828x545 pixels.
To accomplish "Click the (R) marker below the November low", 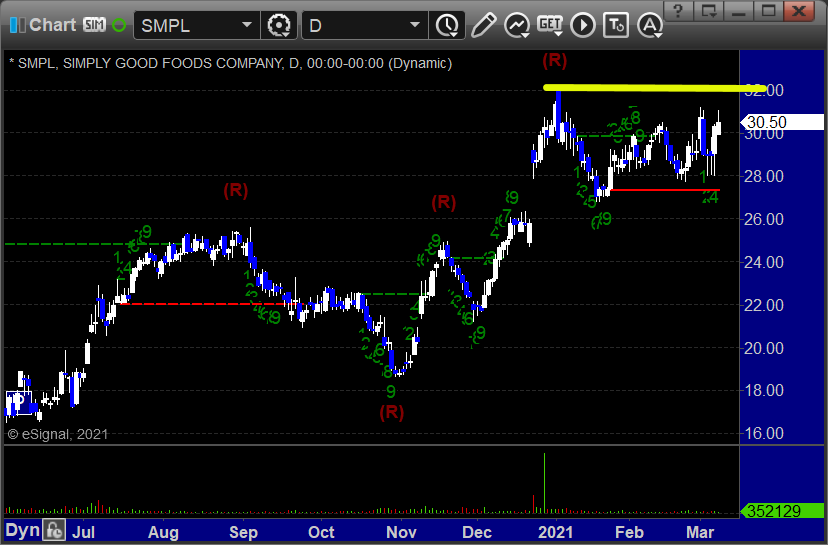I will click(391, 412).
